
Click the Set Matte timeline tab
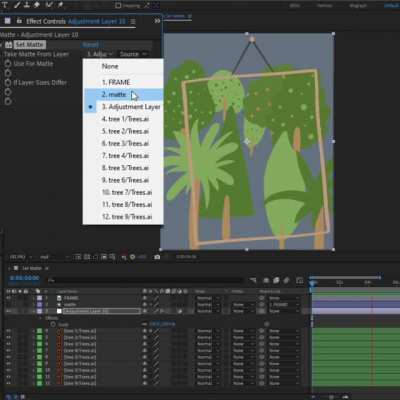[32, 268]
